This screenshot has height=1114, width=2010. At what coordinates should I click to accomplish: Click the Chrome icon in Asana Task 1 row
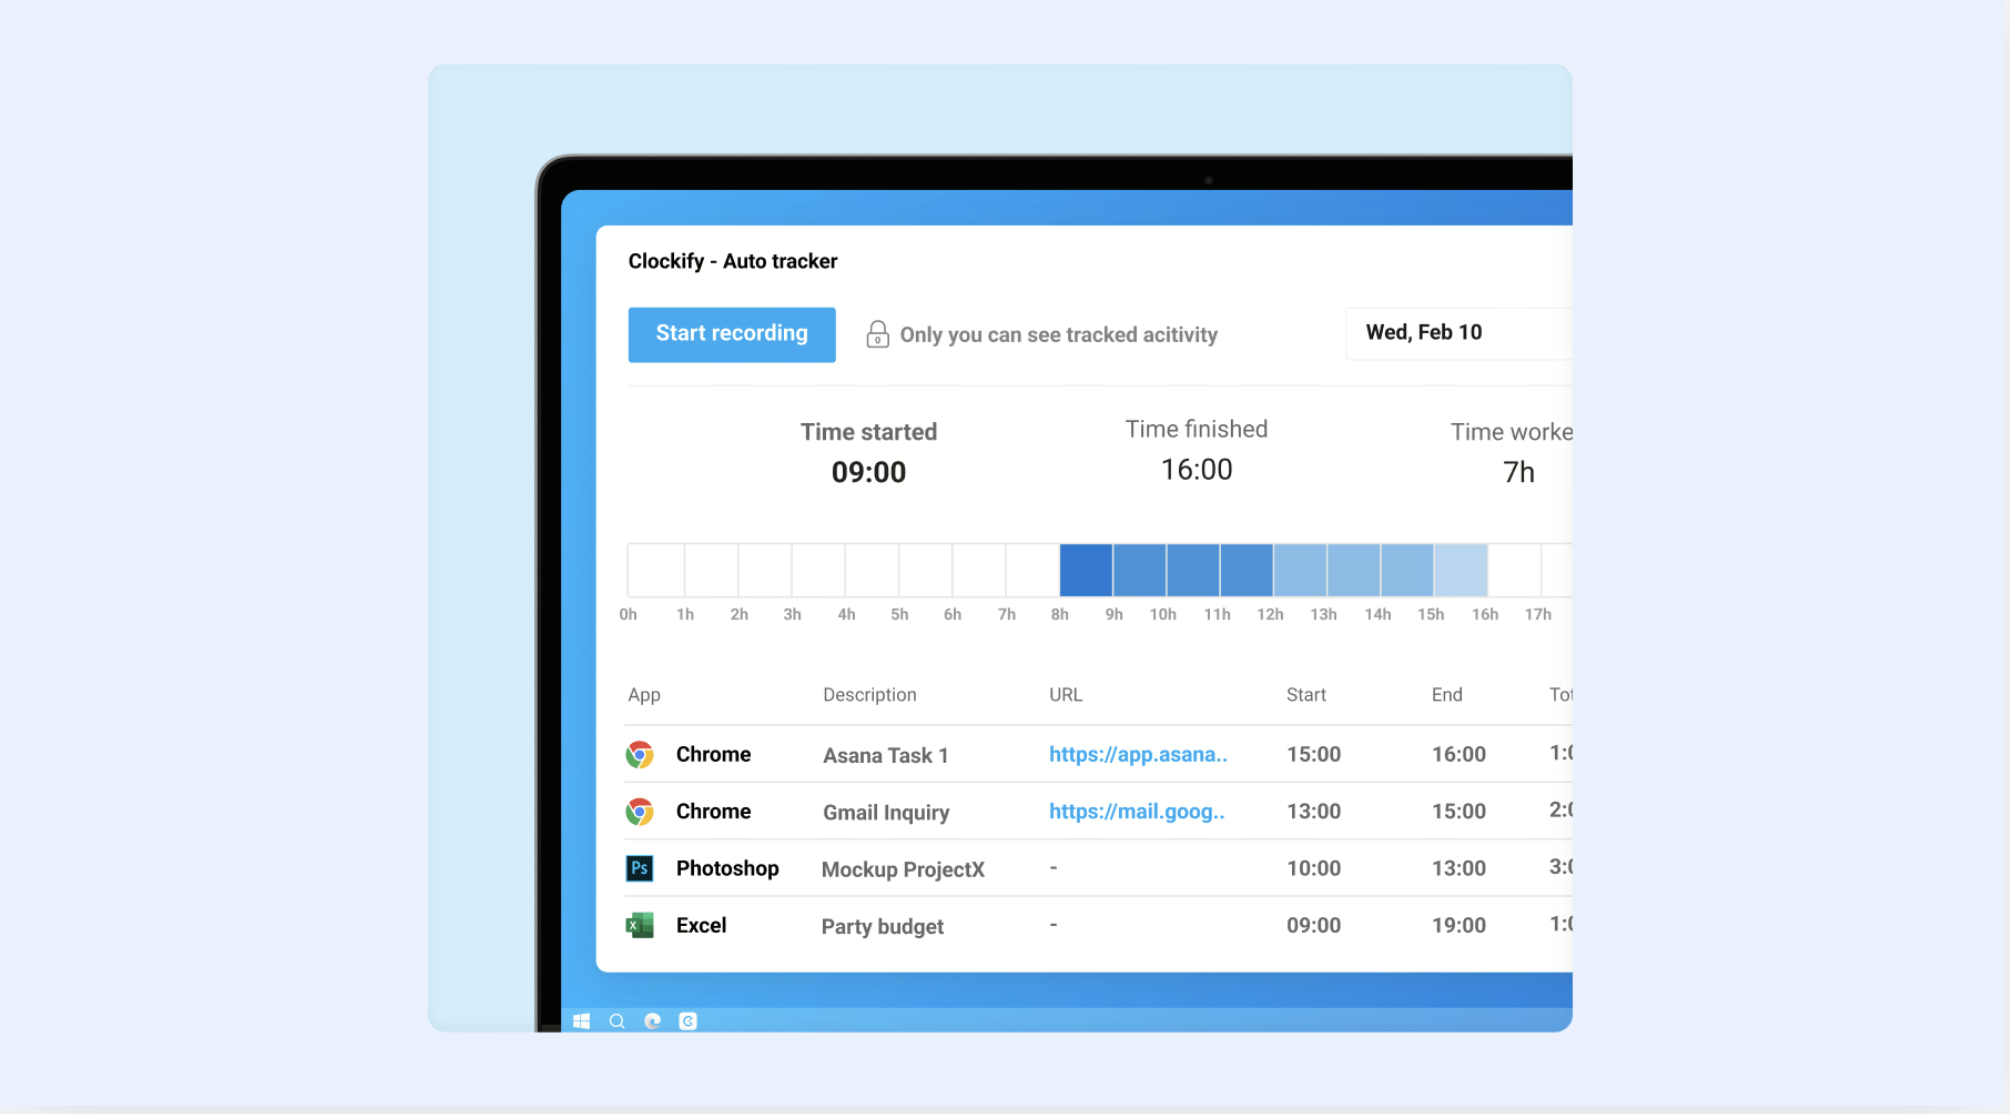pyautogui.click(x=640, y=754)
